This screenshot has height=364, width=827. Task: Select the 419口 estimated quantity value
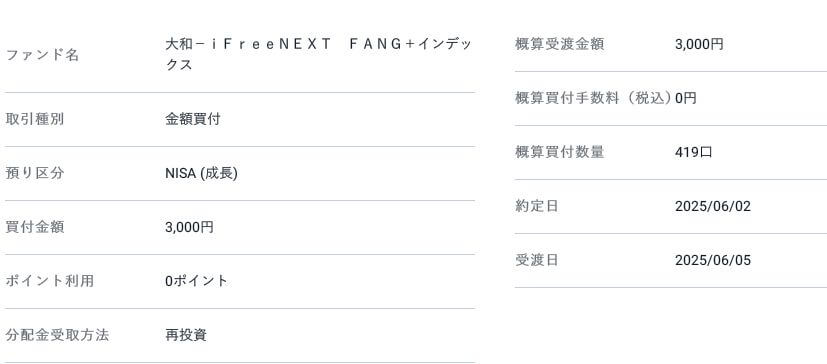[694, 152]
